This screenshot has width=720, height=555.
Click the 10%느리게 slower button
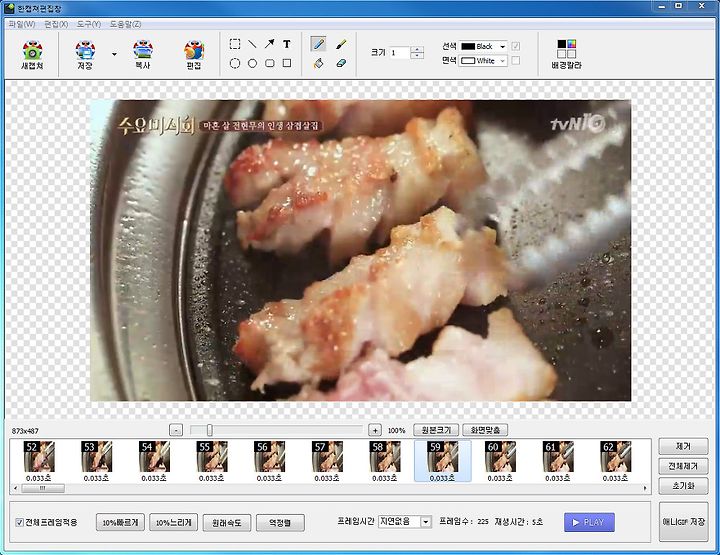click(x=174, y=522)
